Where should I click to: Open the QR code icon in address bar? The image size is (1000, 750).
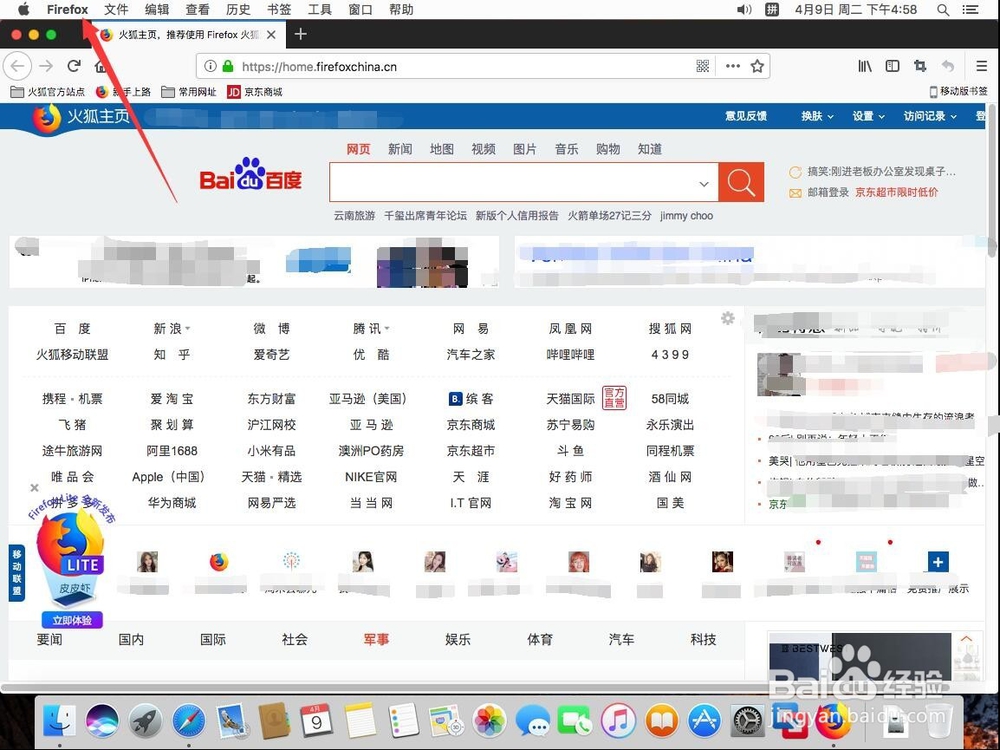pos(702,66)
